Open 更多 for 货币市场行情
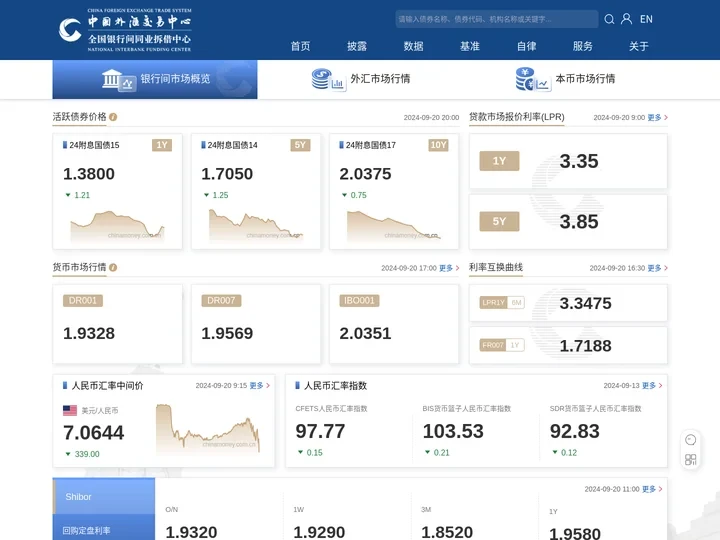Viewport: 720px width, 540px height. (449, 268)
